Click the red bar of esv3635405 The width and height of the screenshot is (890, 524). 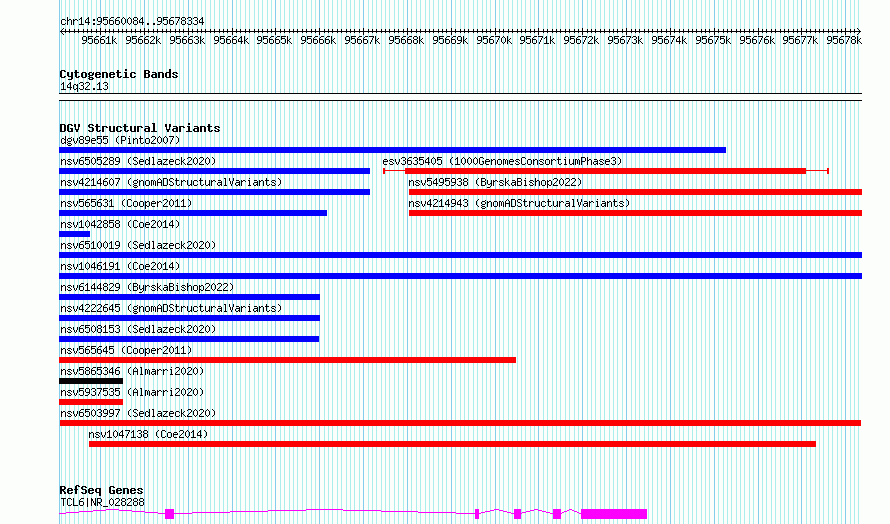click(606, 171)
